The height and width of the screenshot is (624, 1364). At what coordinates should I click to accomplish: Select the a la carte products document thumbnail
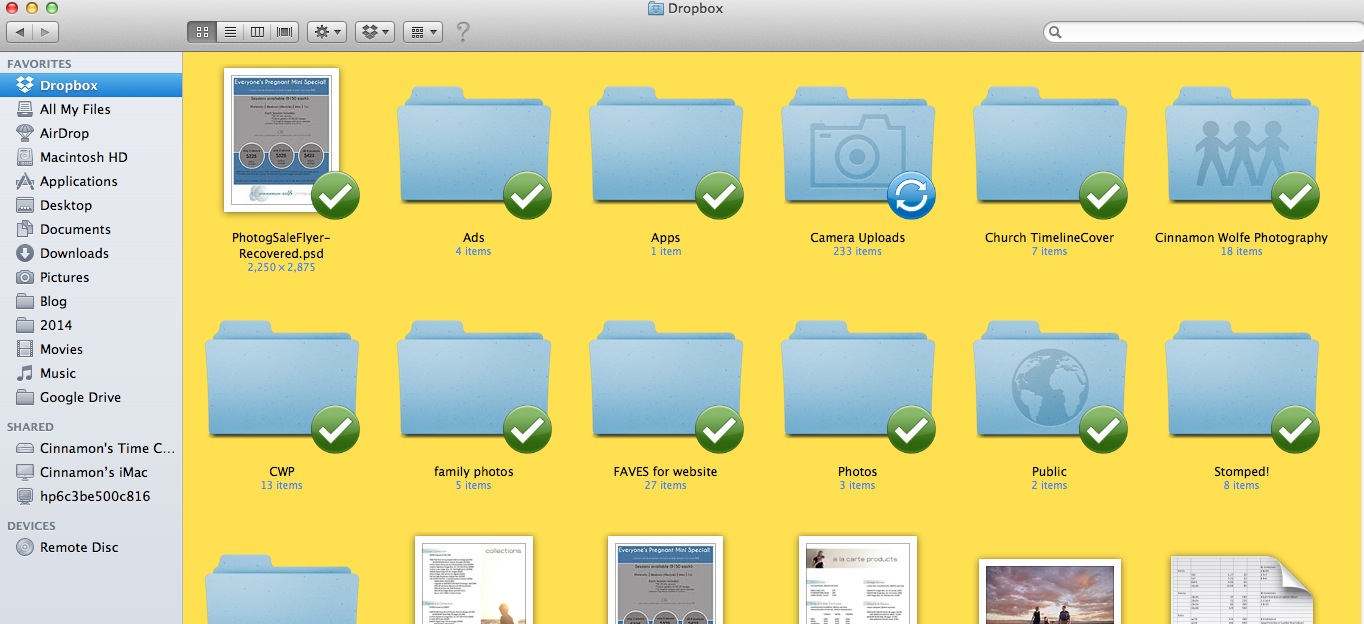click(x=858, y=580)
